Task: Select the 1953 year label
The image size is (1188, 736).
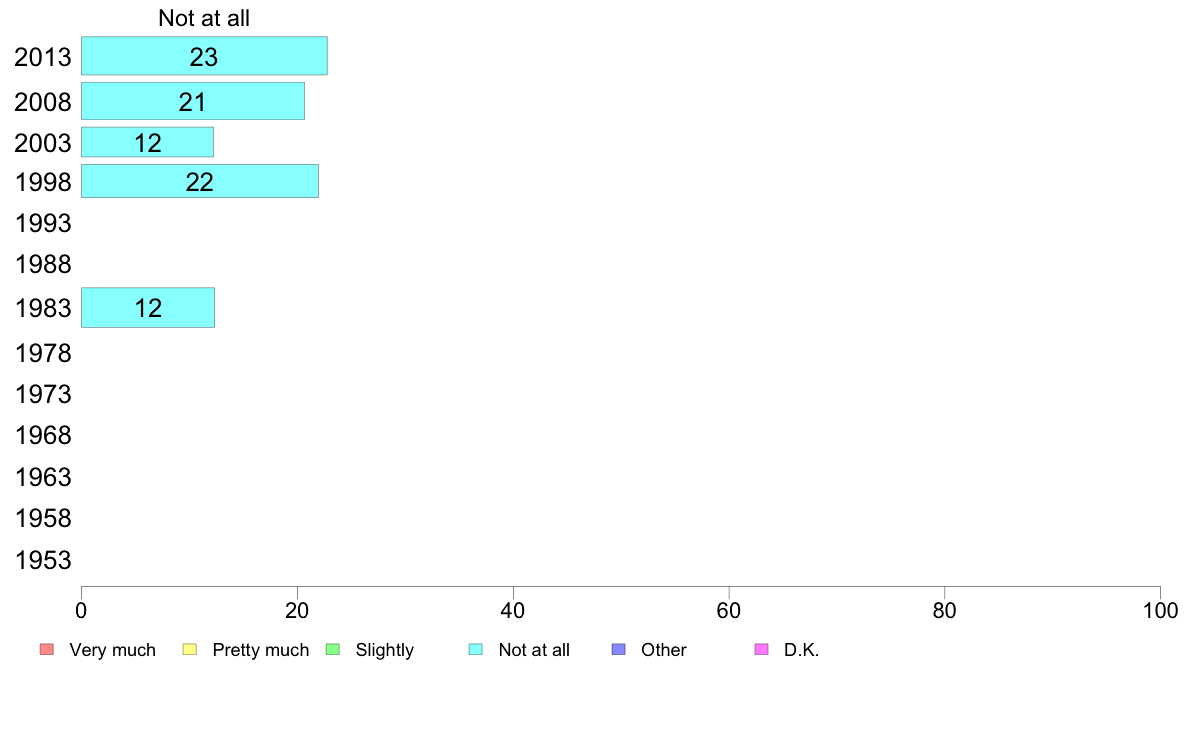Action: (43, 560)
